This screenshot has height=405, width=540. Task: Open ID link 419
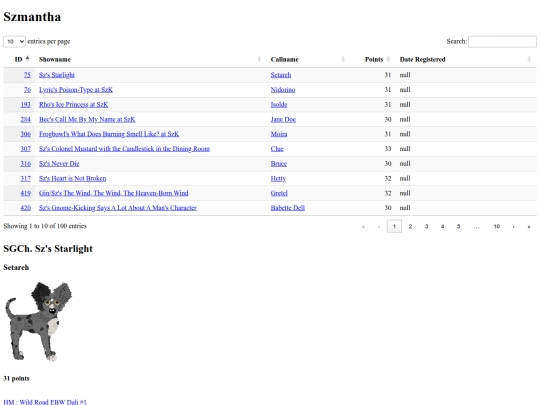click(x=25, y=193)
